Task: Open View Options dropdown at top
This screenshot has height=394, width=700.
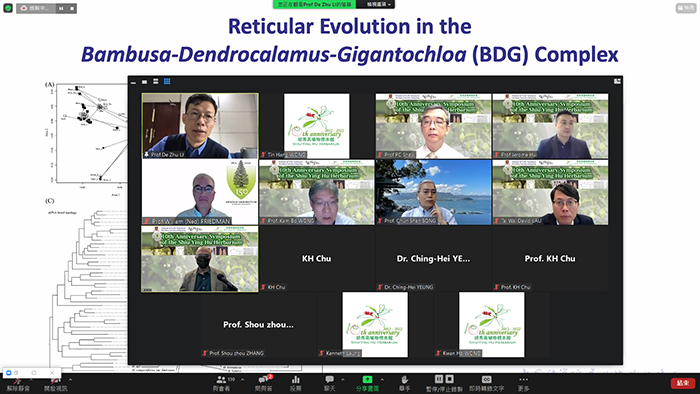Action: pyautogui.click(x=379, y=4)
